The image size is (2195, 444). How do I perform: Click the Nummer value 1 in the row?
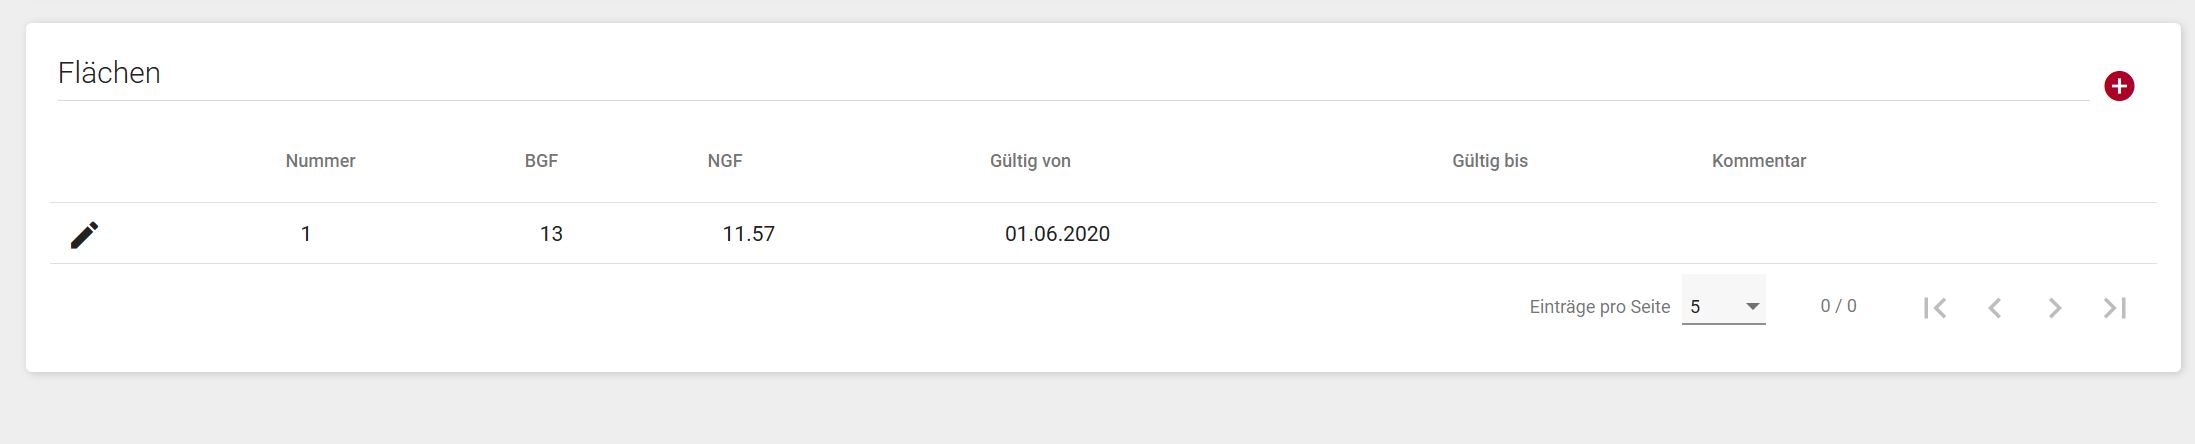(x=306, y=234)
